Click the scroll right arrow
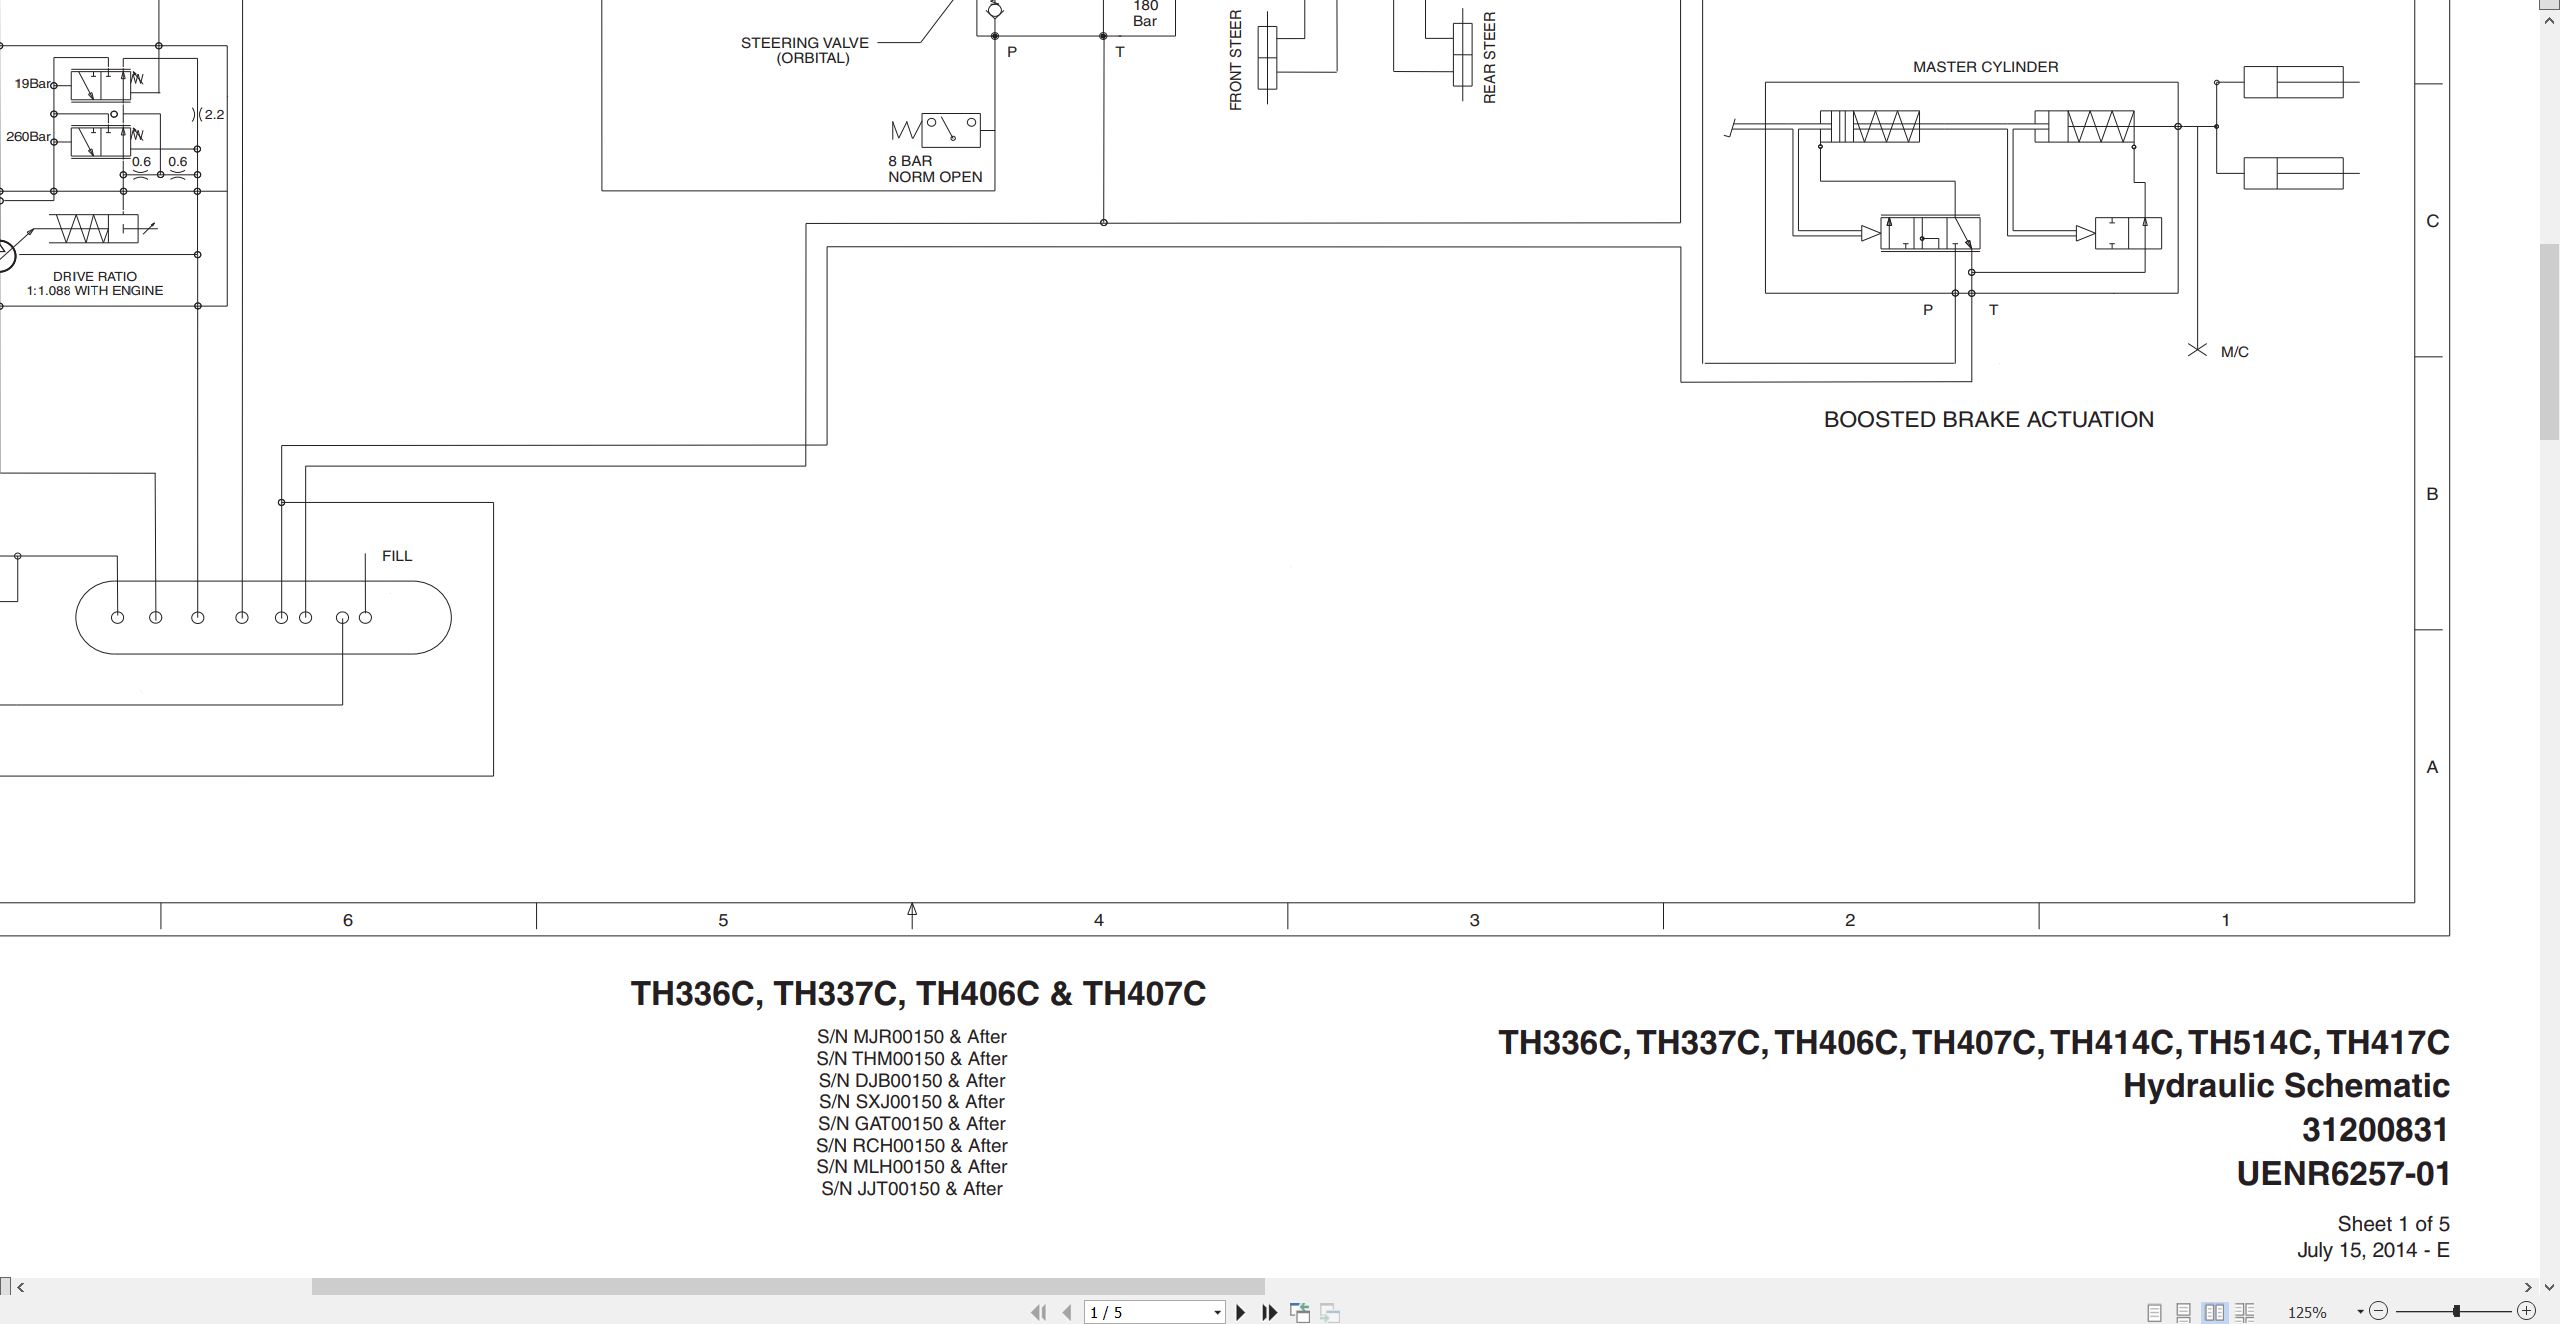 2528,1287
